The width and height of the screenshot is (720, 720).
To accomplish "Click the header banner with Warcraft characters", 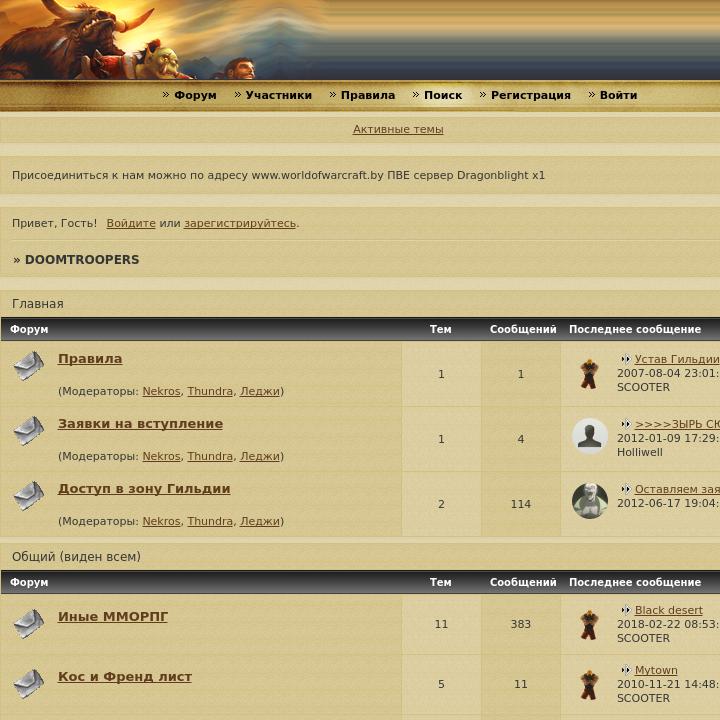I will click(360, 40).
